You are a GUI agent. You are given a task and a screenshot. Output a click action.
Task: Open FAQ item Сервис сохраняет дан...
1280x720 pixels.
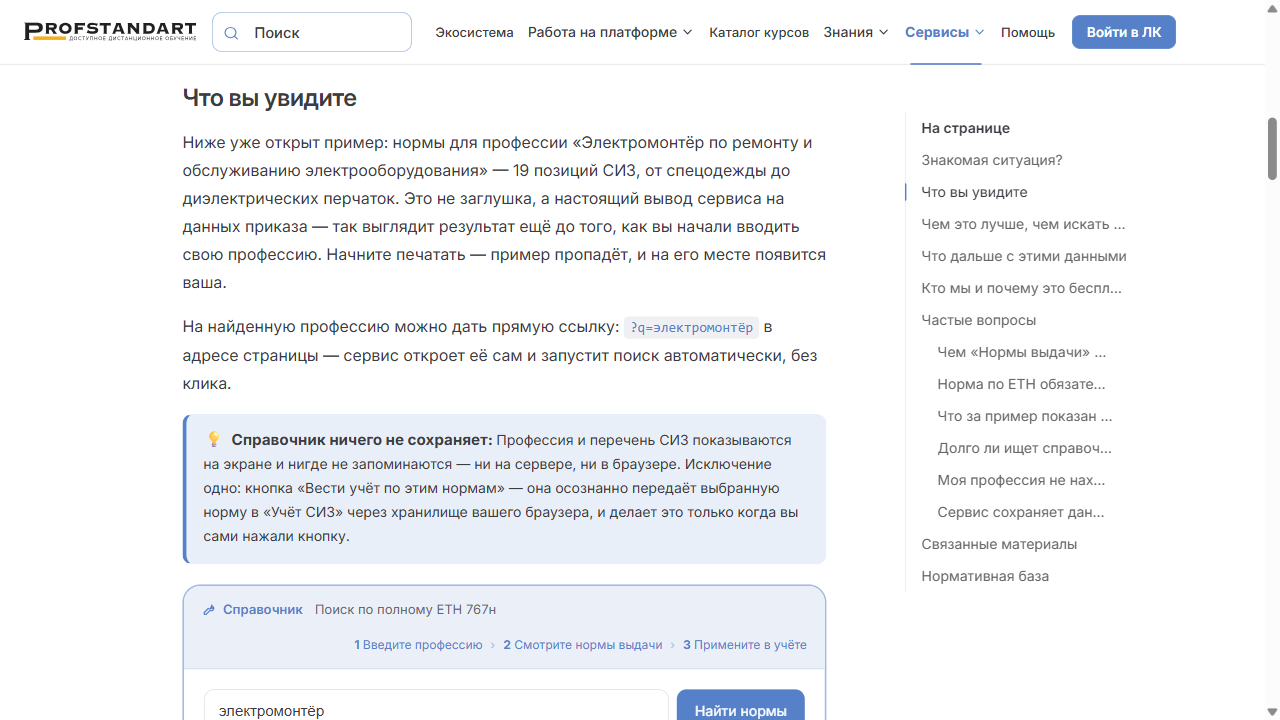click(1021, 512)
